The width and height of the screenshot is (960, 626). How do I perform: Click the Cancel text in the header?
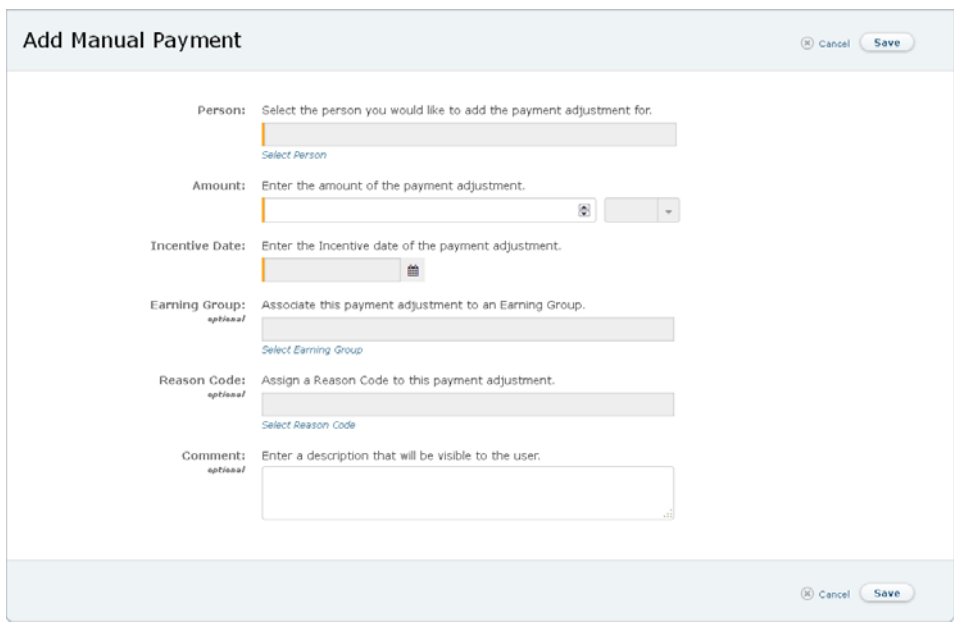834,44
